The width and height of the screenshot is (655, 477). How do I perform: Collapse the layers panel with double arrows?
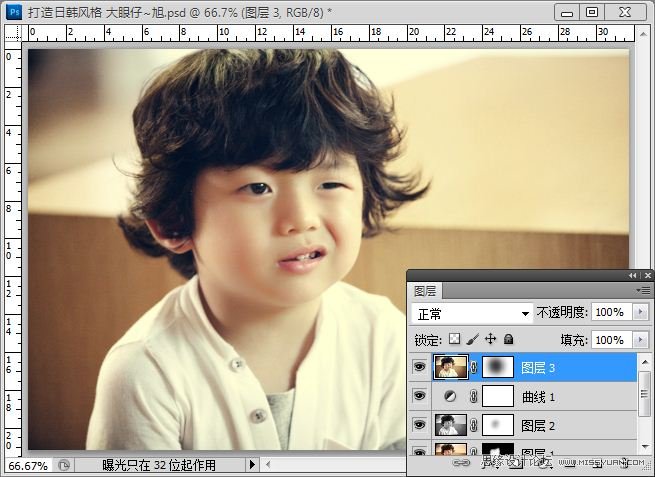633,275
